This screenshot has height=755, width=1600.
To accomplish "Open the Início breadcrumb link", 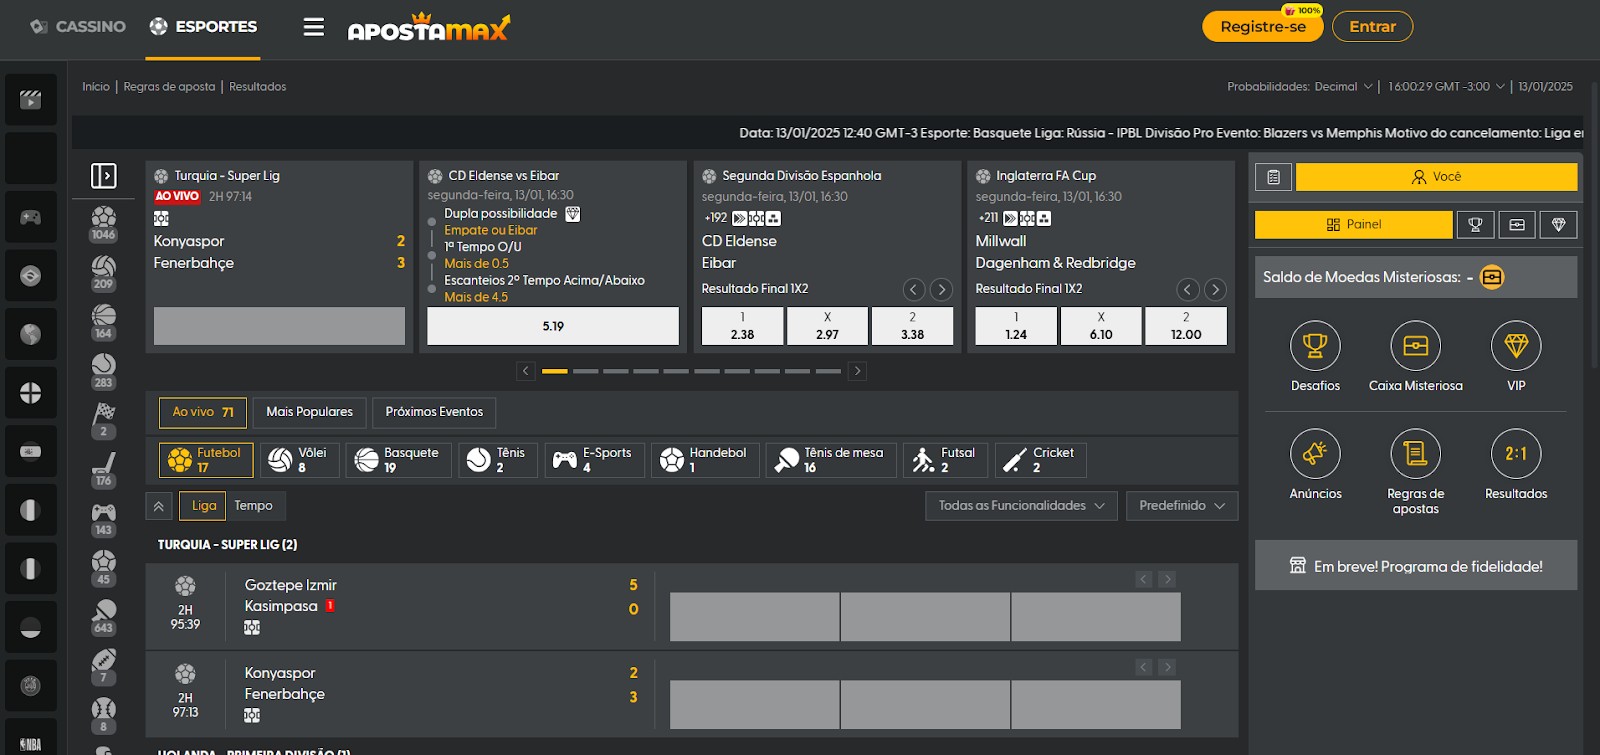I will 96,87.
